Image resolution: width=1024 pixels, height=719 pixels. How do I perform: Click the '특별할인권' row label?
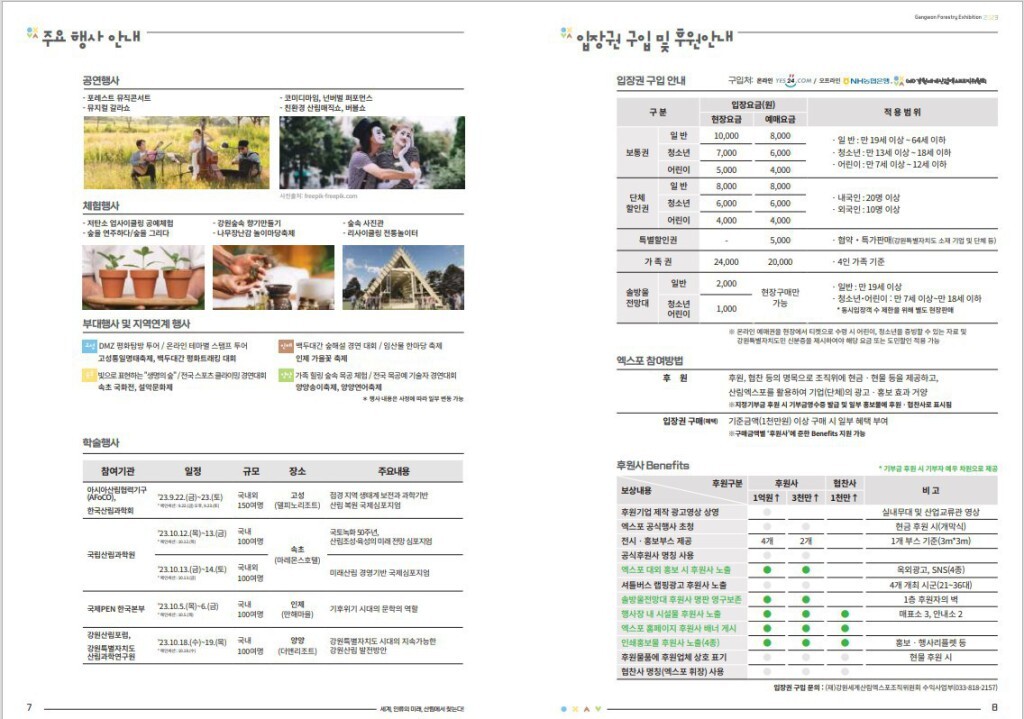pos(658,240)
